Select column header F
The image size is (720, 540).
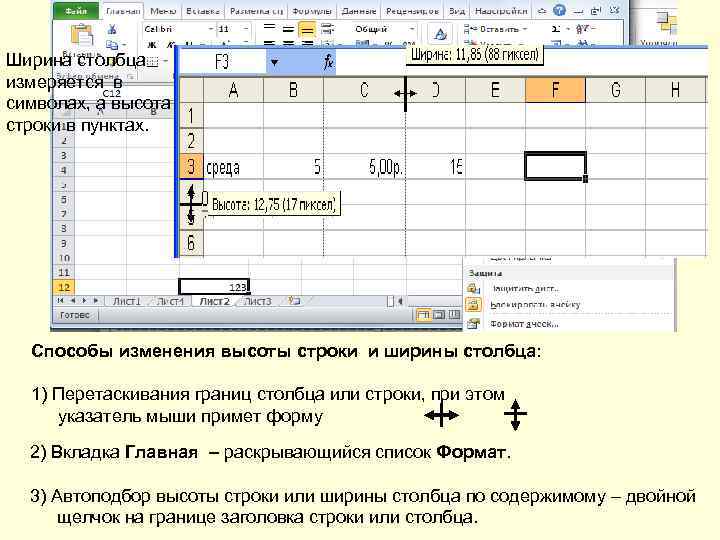click(x=556, y=90)
